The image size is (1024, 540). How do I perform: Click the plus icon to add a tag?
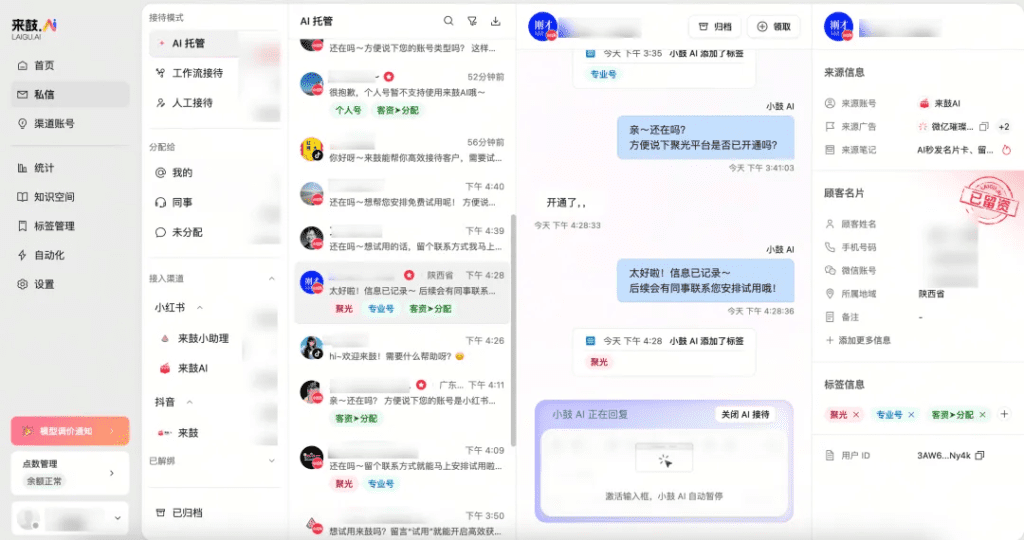pos(1004,414)
